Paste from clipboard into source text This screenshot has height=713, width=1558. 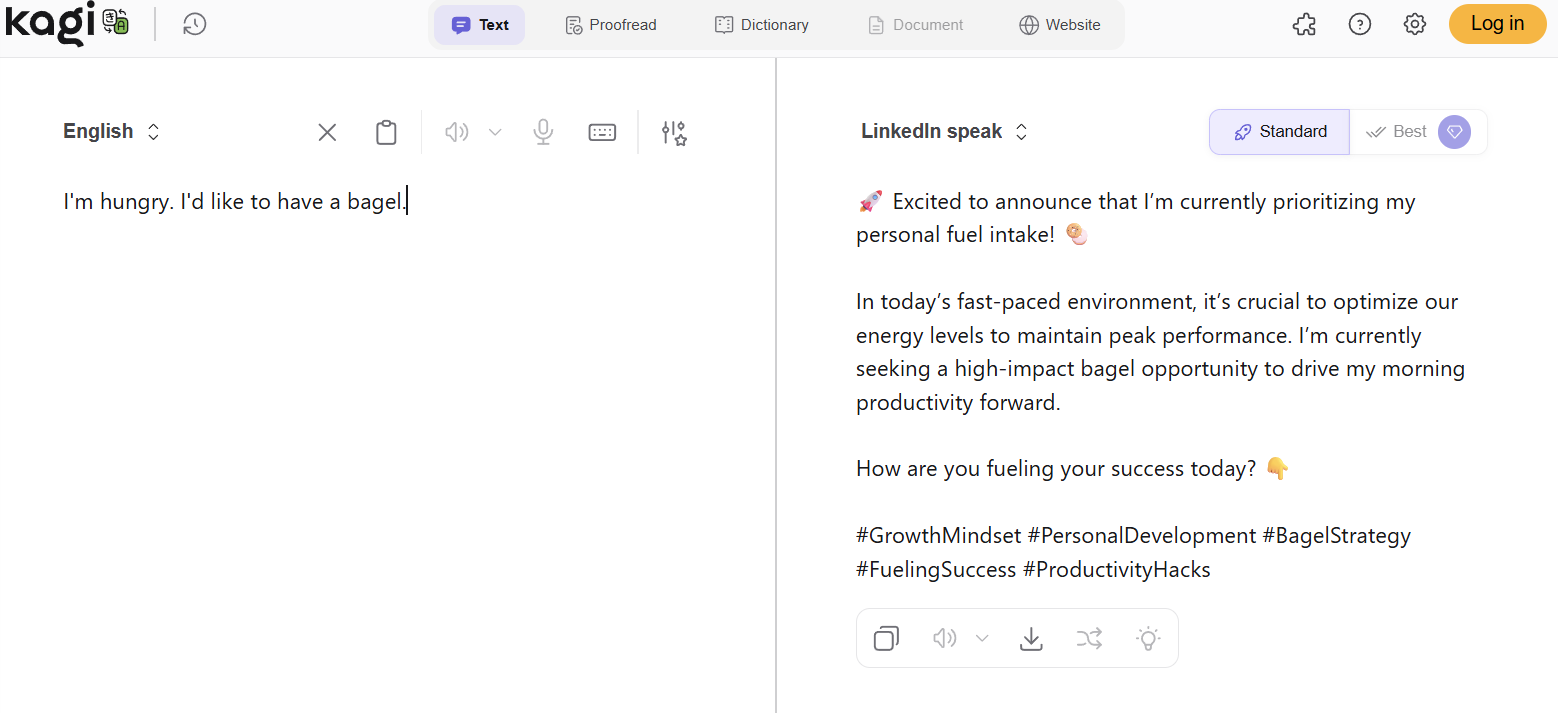(386, 132)
